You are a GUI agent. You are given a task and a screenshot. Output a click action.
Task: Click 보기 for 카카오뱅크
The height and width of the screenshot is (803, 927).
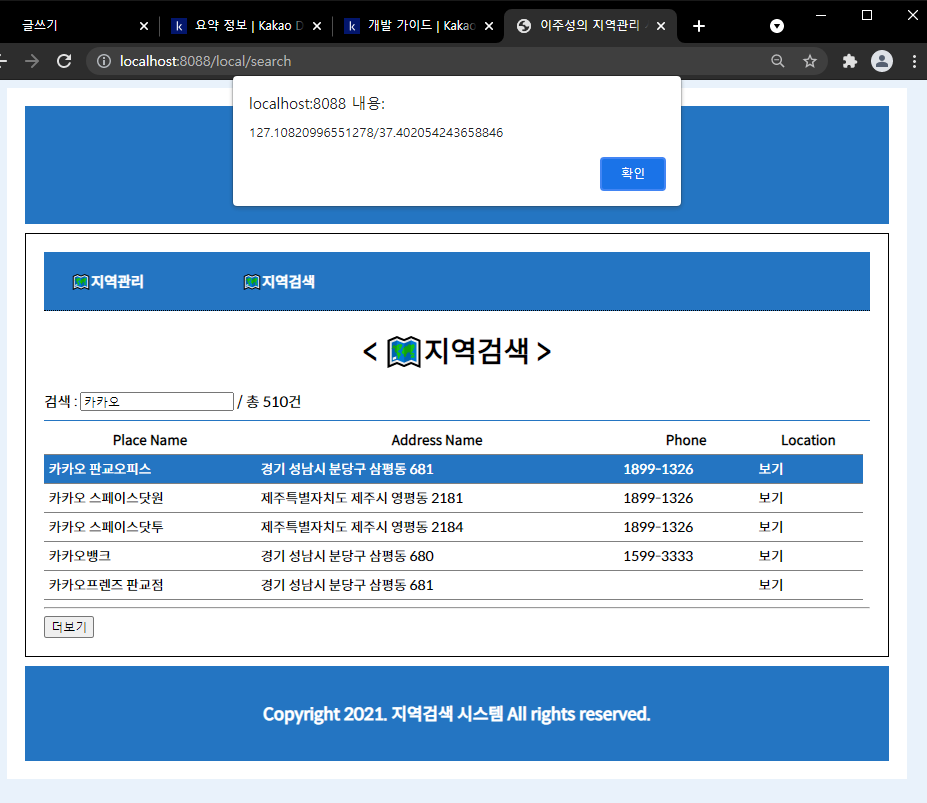tap(770, 556)
